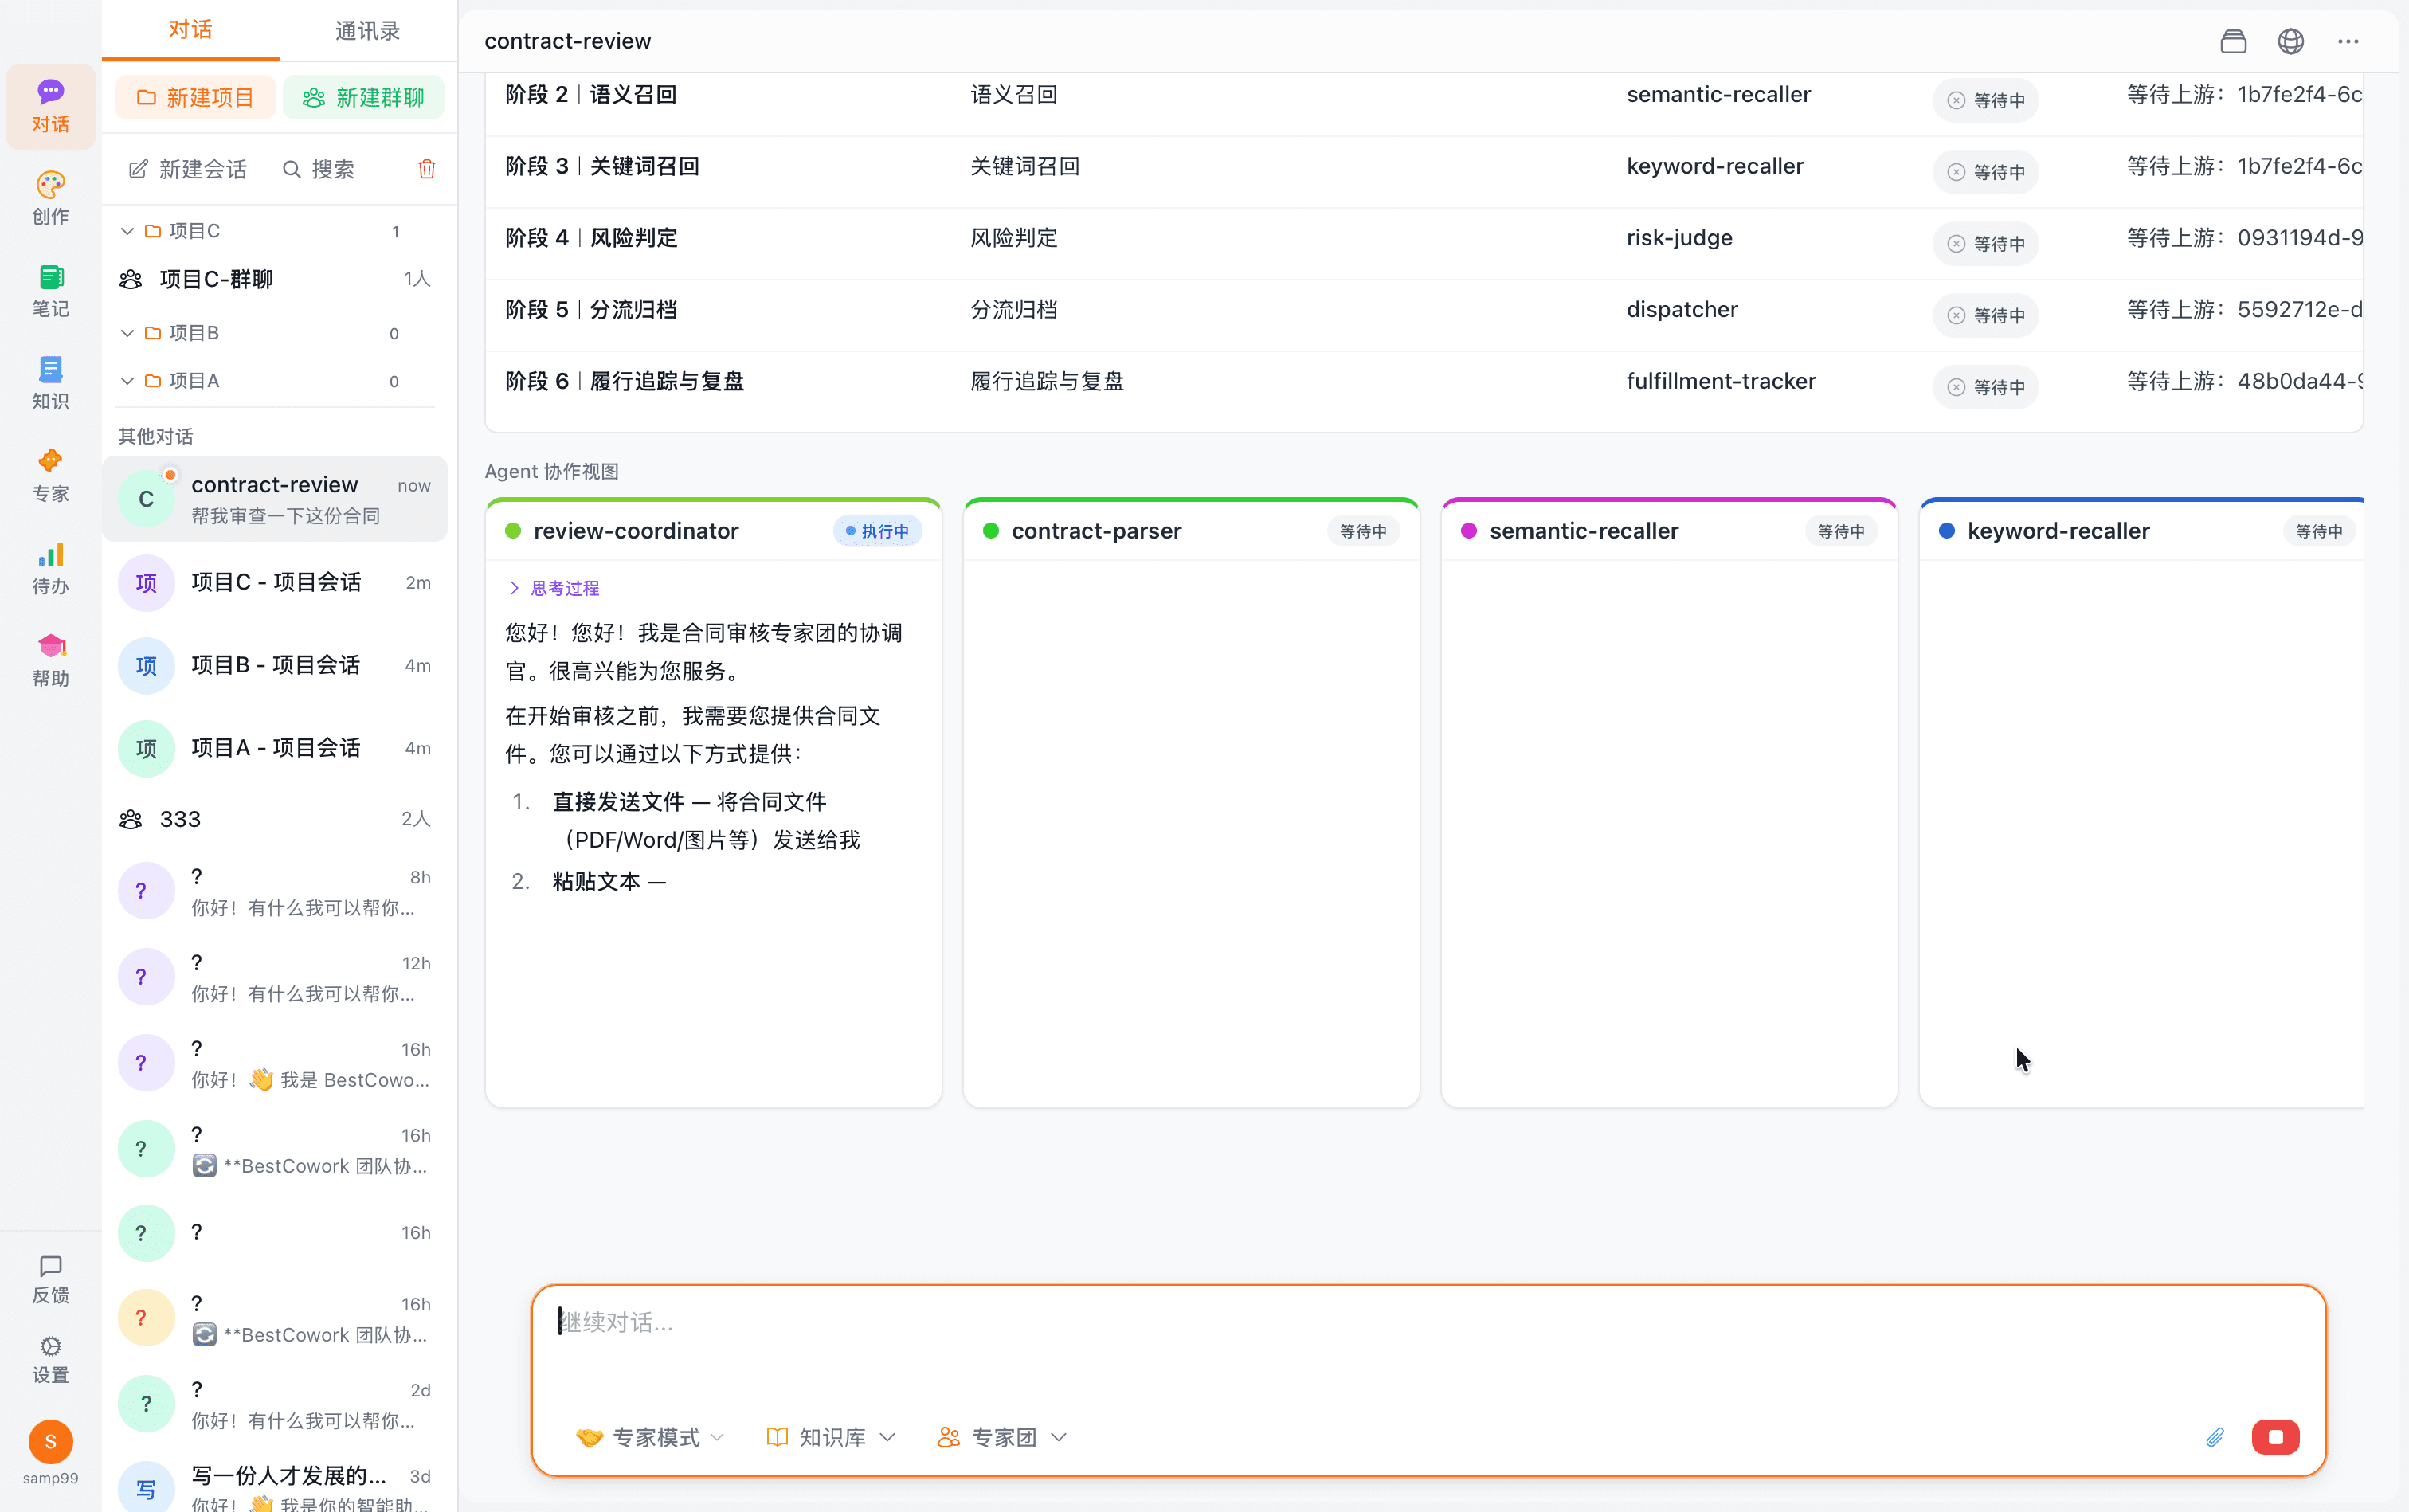Viewport: 2409px width, 1512px height.
Task: Open the 项目B - 项目会话 conversation
Action: click(x=275, y=666)
